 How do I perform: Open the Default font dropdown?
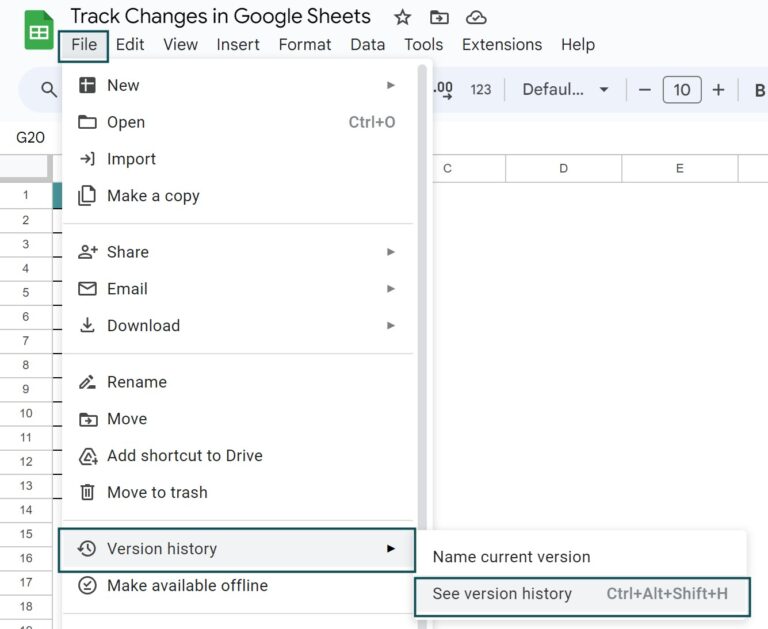565,90
